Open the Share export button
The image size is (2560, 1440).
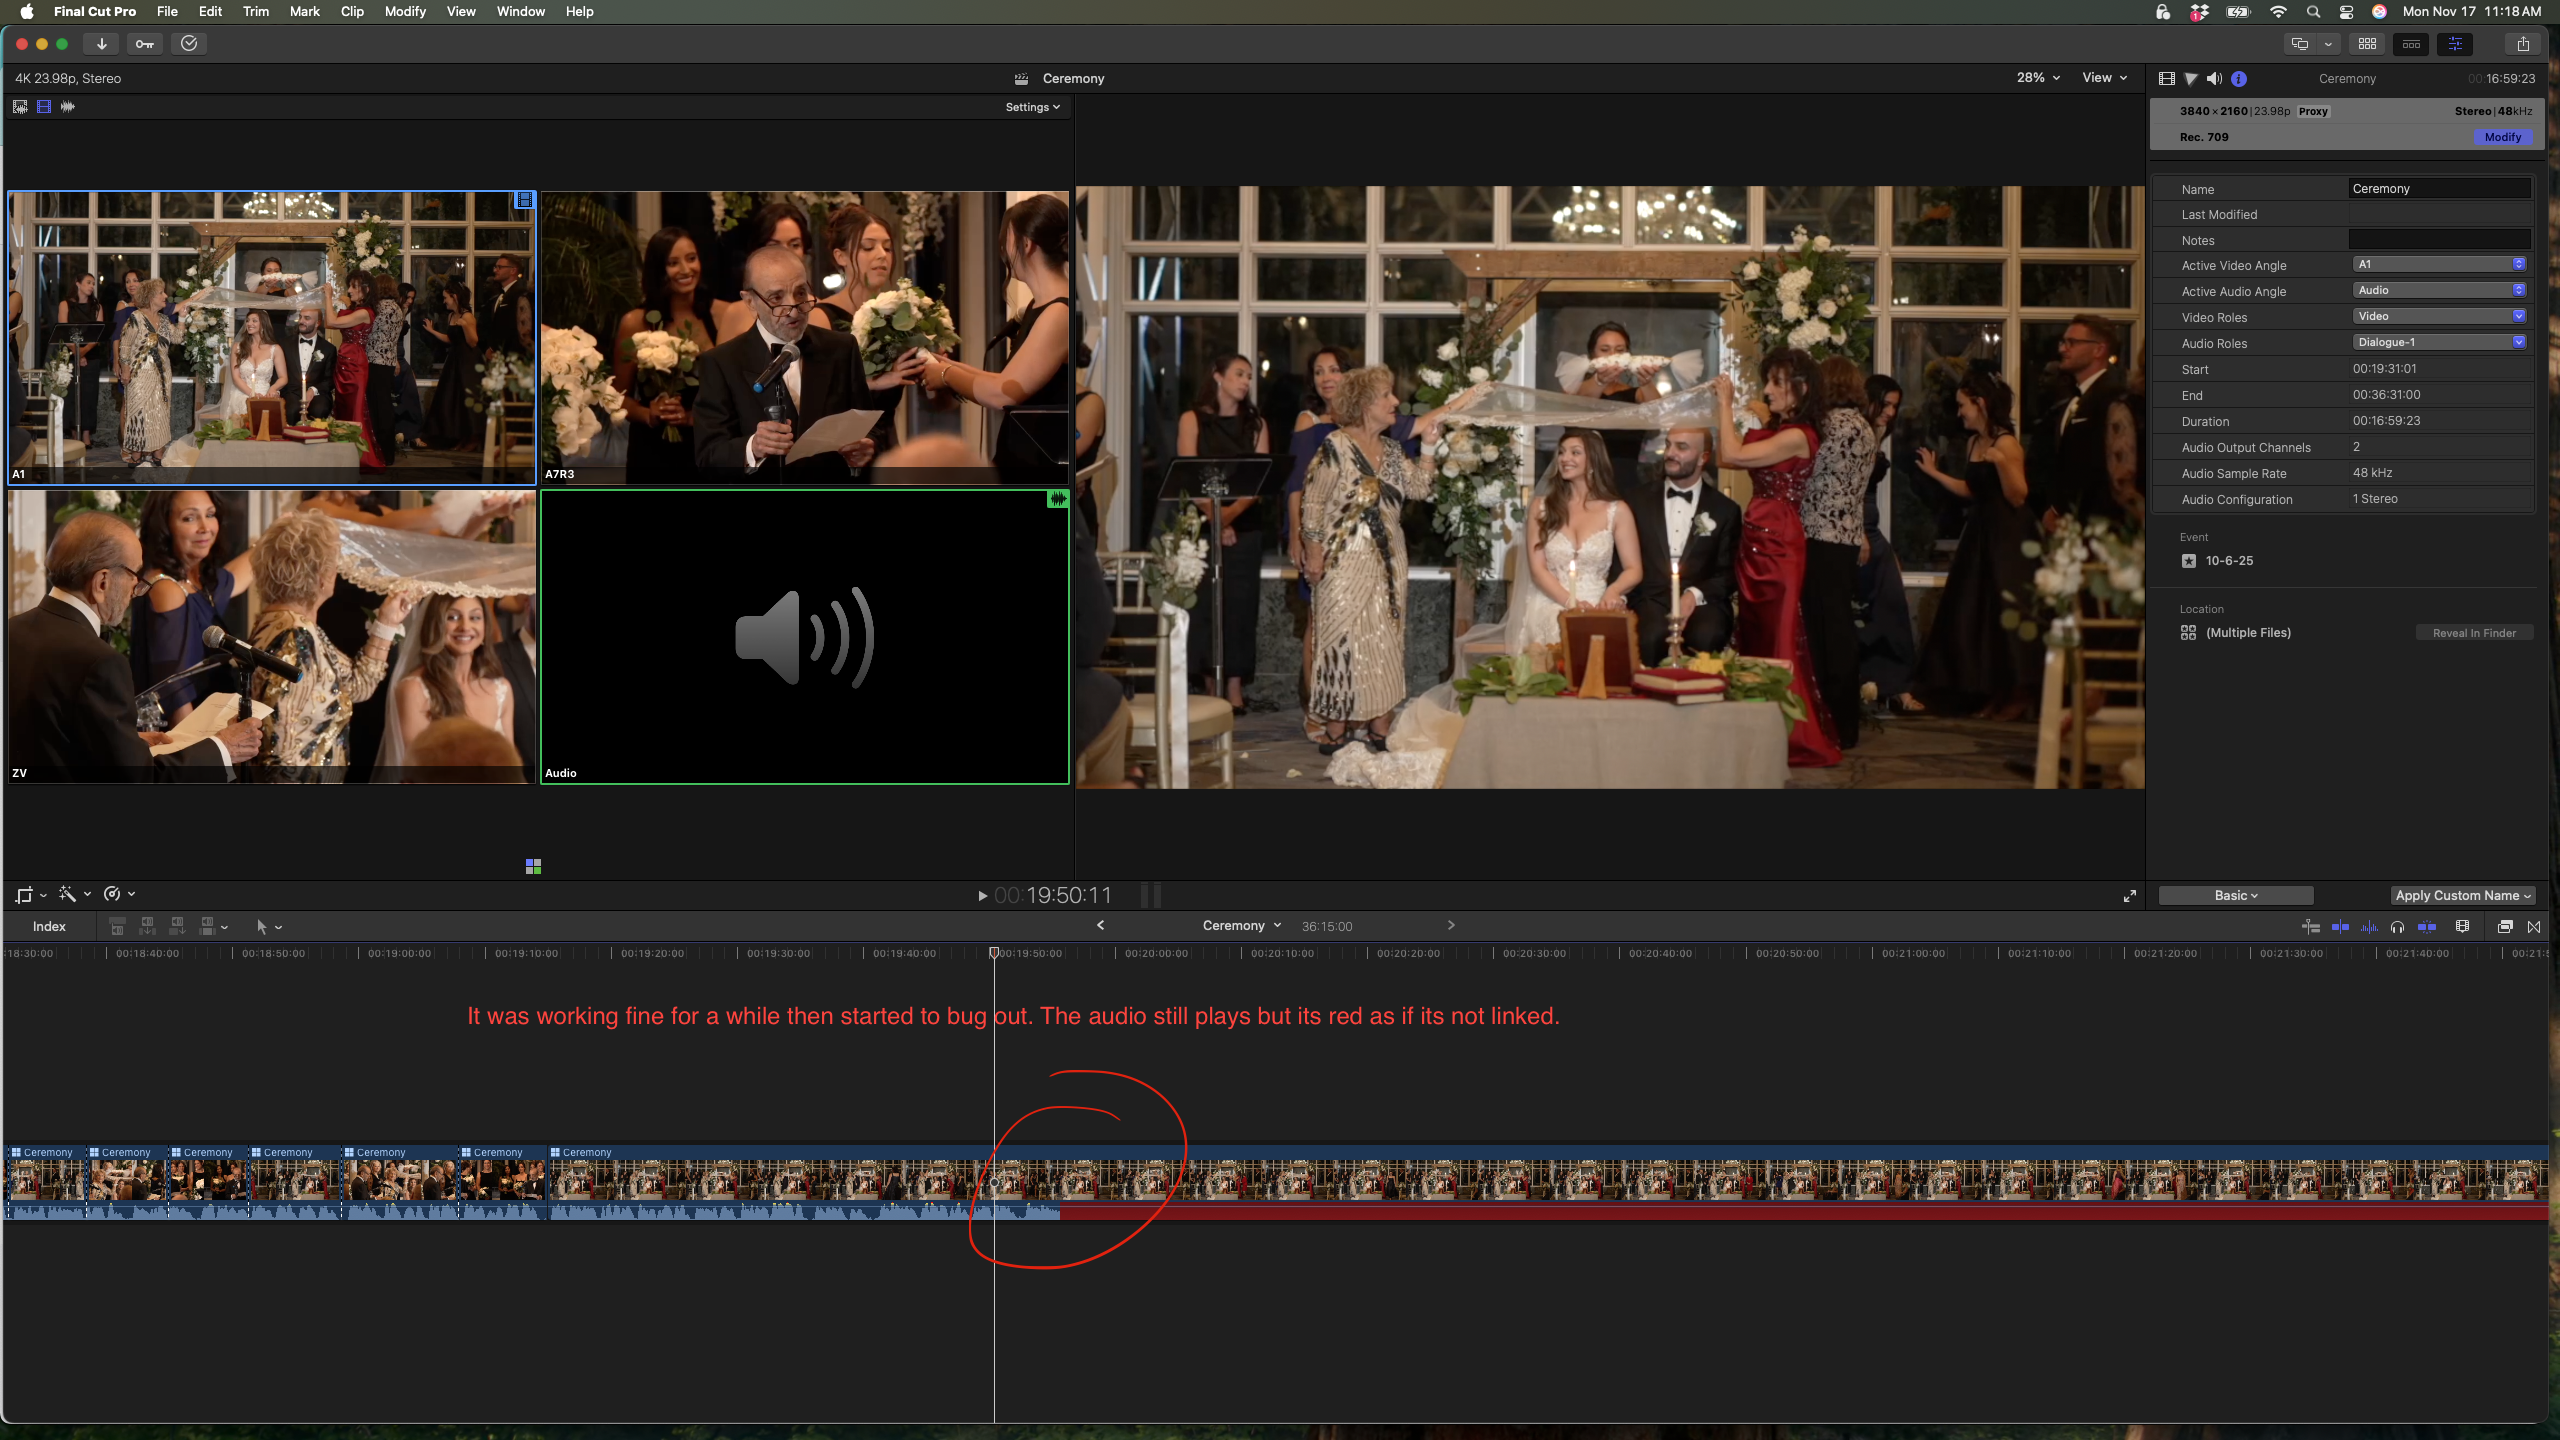point(2522,44)
